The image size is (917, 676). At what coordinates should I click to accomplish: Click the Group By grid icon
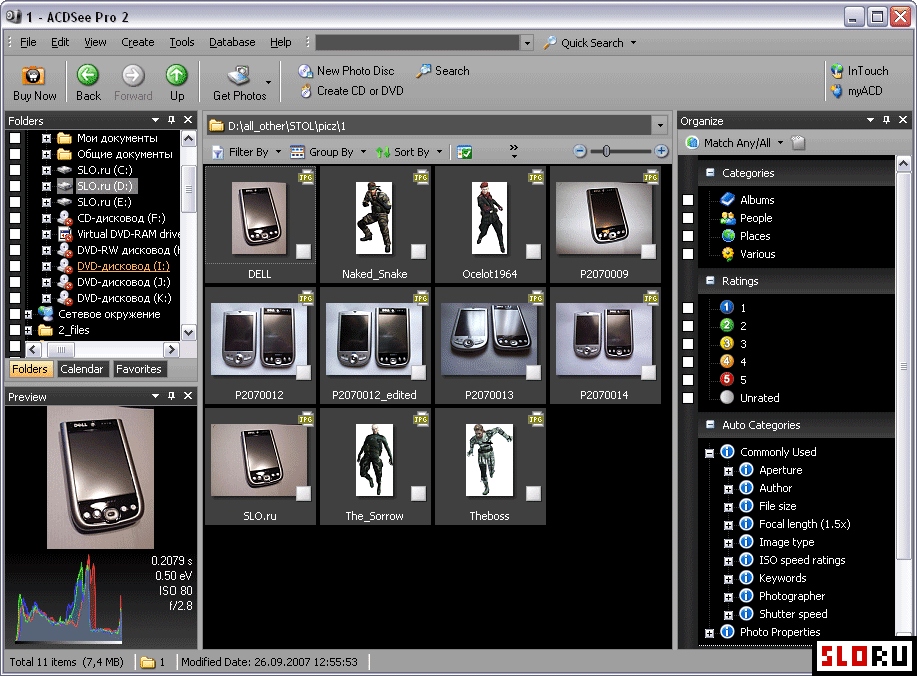coord(298,153)
